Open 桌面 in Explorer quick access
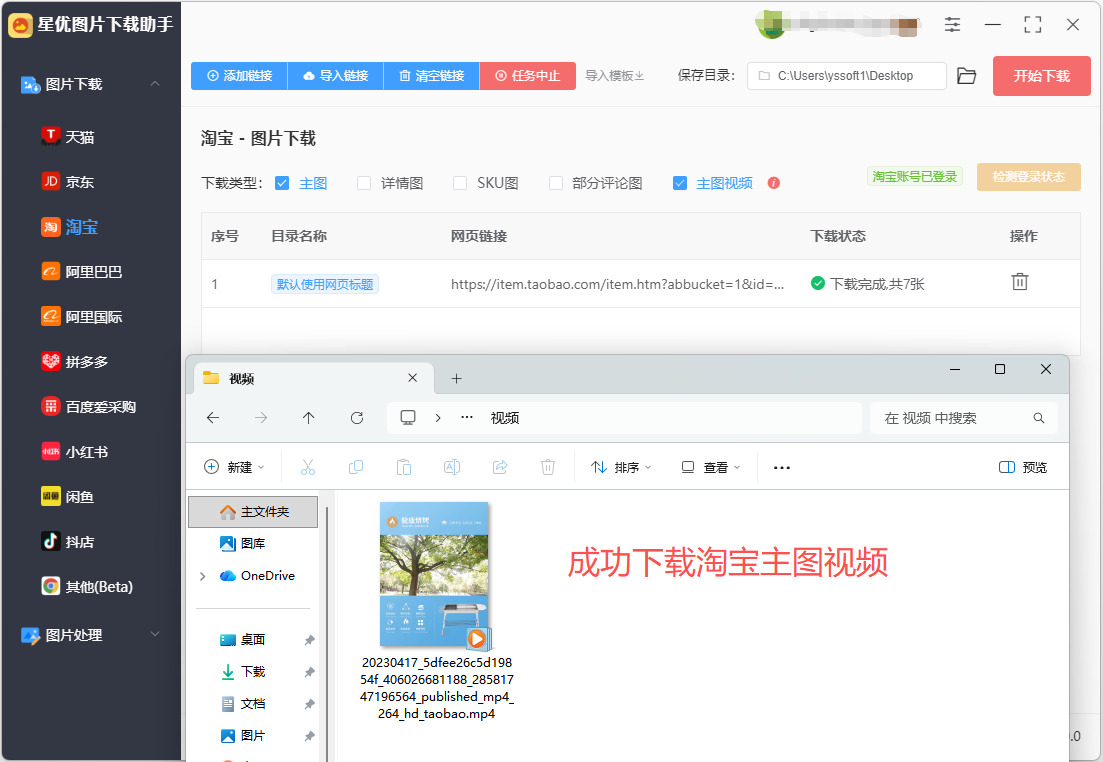This screenshot has width=1103, height=762. 243,640
